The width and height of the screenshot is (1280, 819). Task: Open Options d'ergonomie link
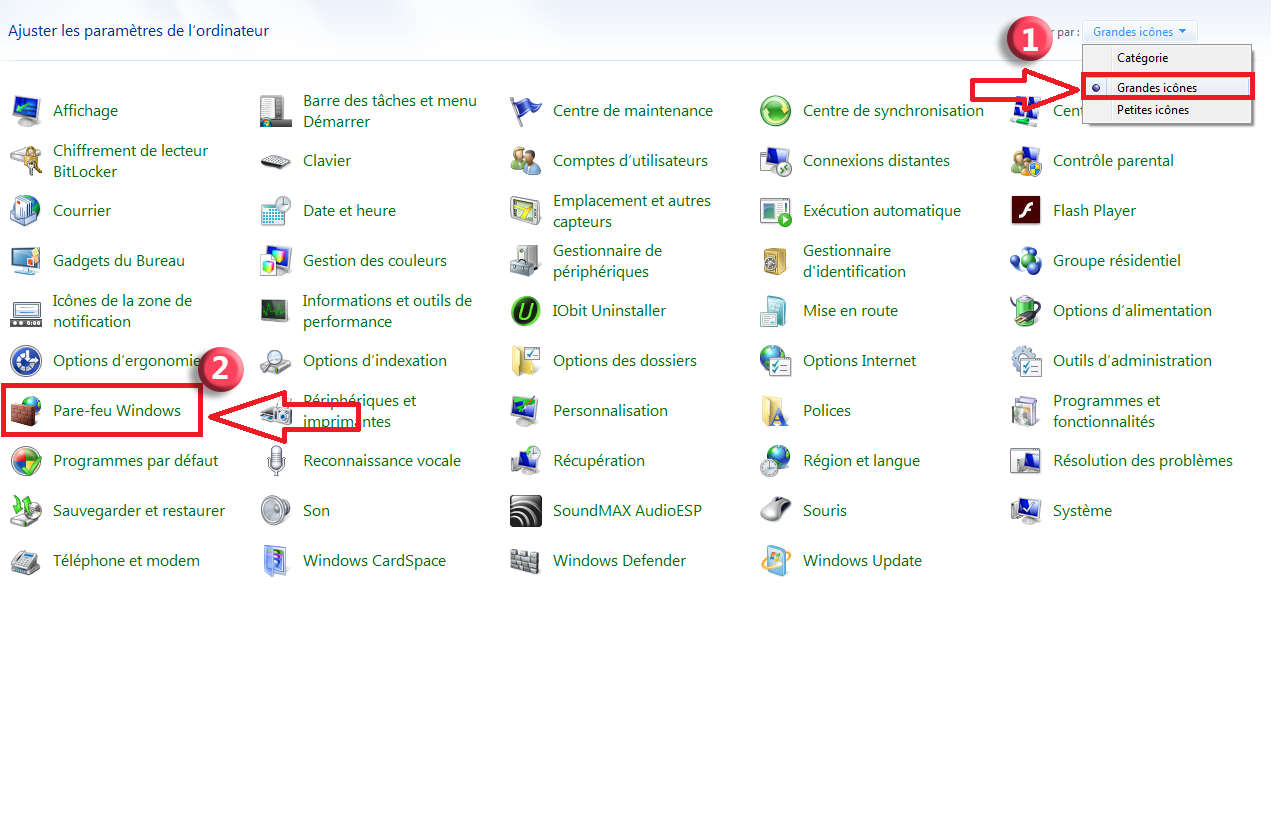(x=127, y=360)
